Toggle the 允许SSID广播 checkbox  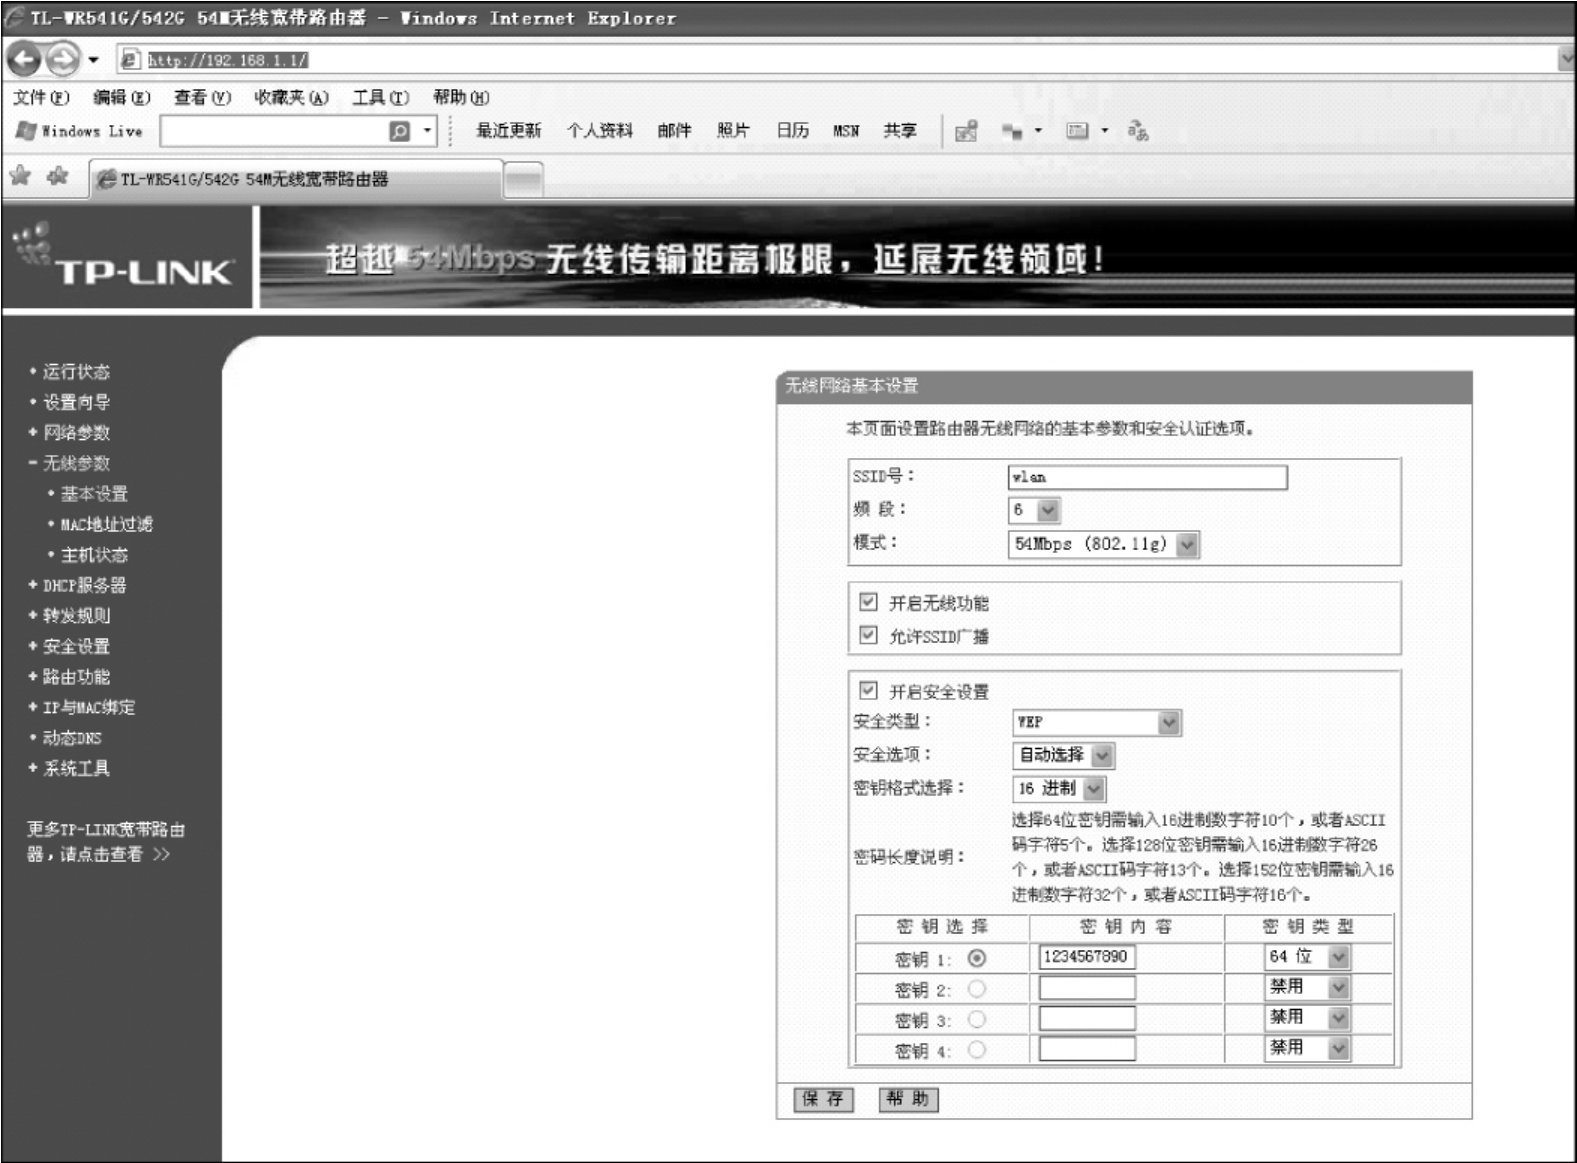tap(868, 635)
